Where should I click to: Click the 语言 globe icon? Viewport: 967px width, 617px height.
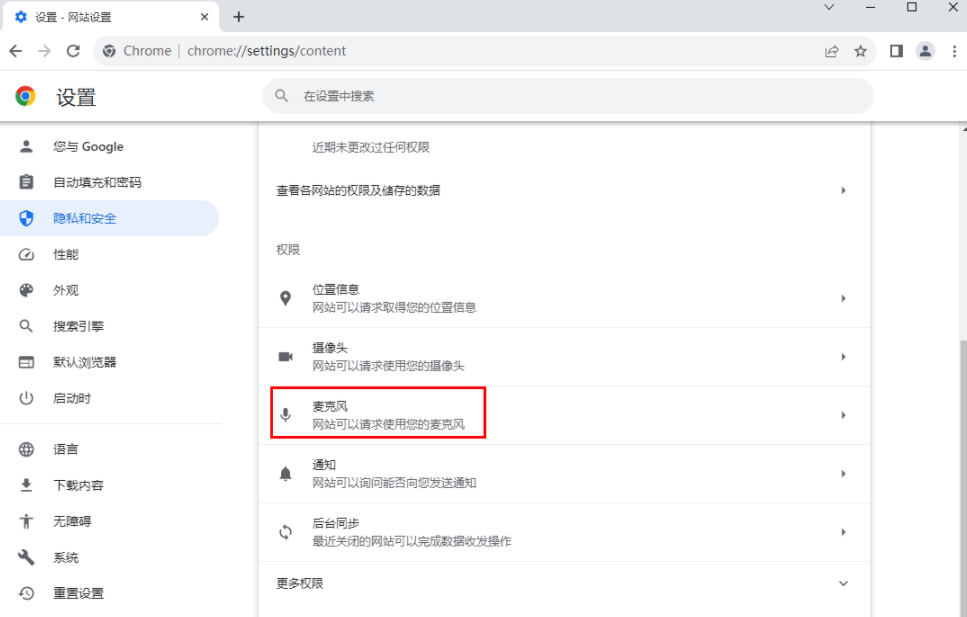[26, 449]
